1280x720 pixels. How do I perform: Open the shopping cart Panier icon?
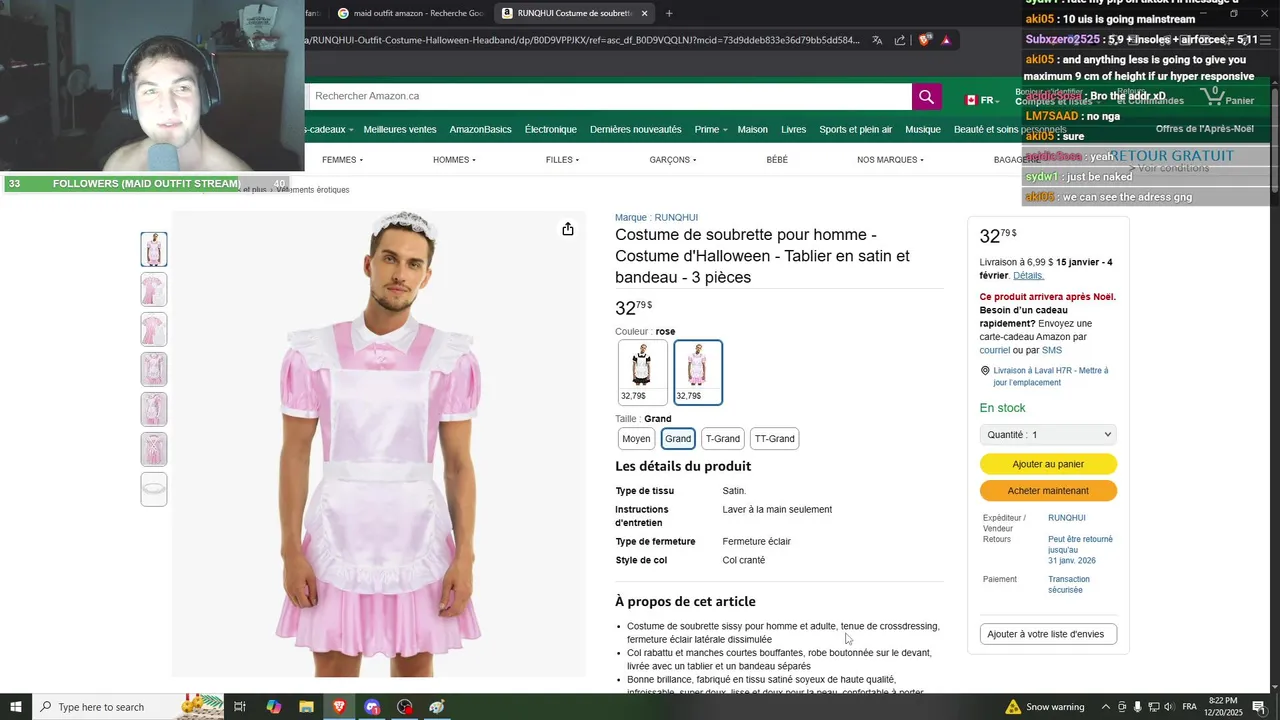(x=1227, y=97)
